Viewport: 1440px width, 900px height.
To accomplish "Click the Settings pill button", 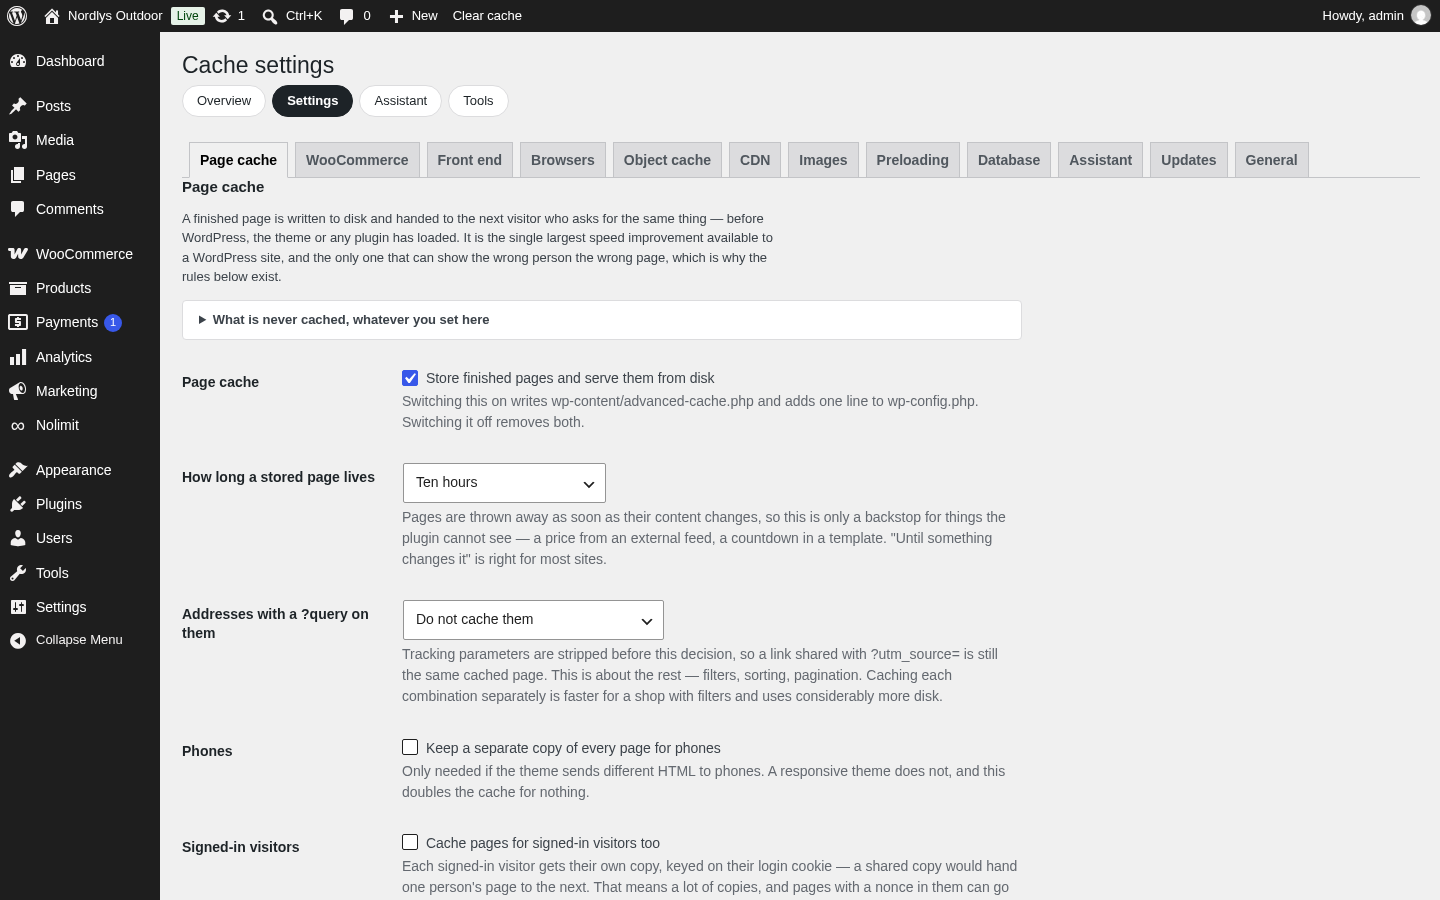I will [312, 101].
